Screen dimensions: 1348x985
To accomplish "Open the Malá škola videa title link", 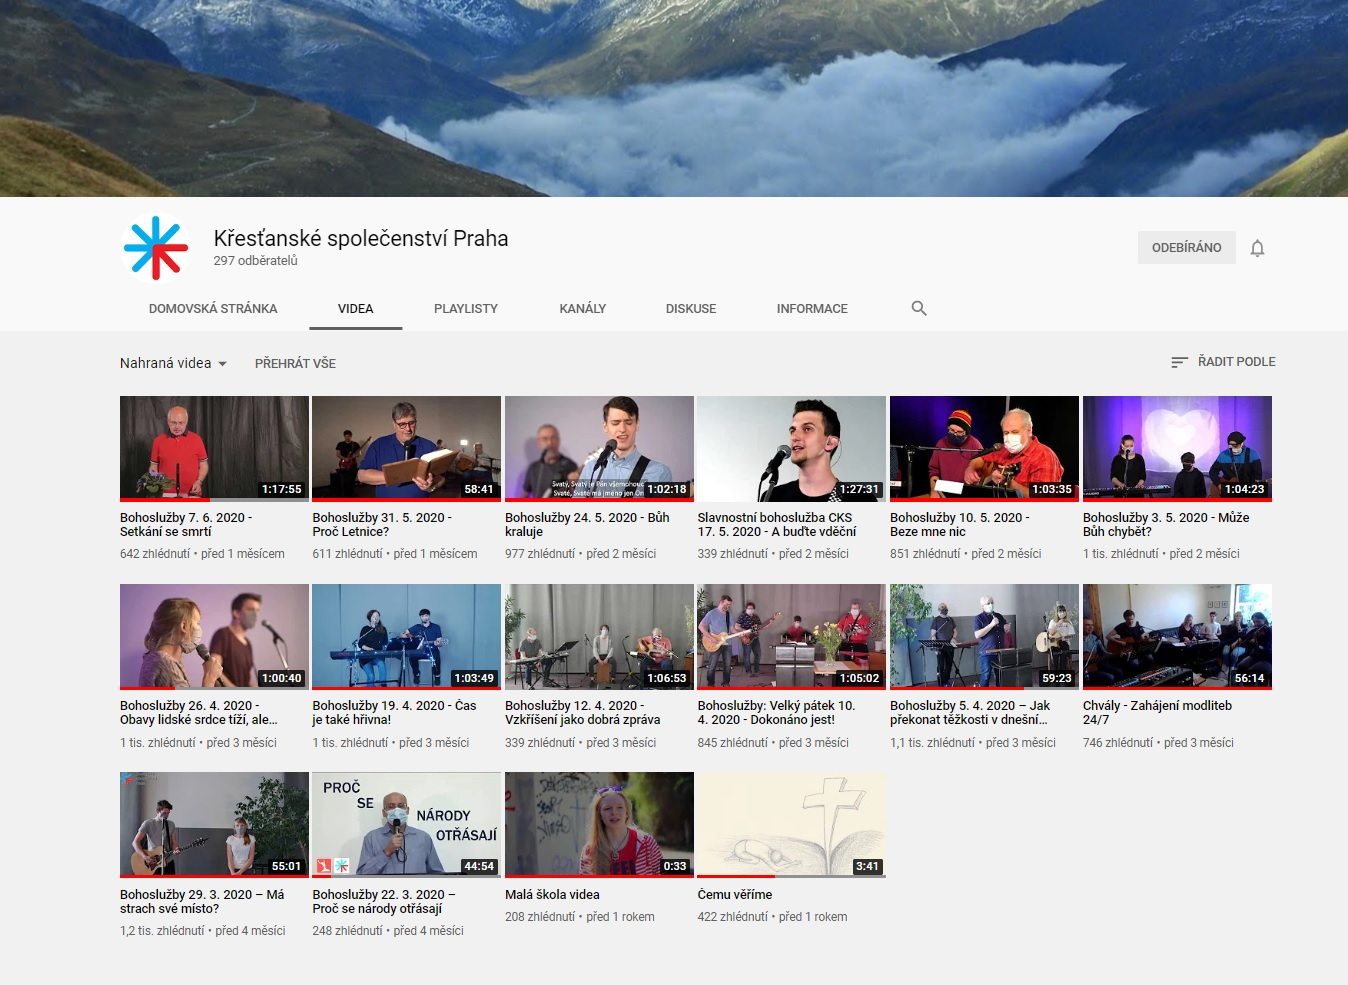I will 552,895.
